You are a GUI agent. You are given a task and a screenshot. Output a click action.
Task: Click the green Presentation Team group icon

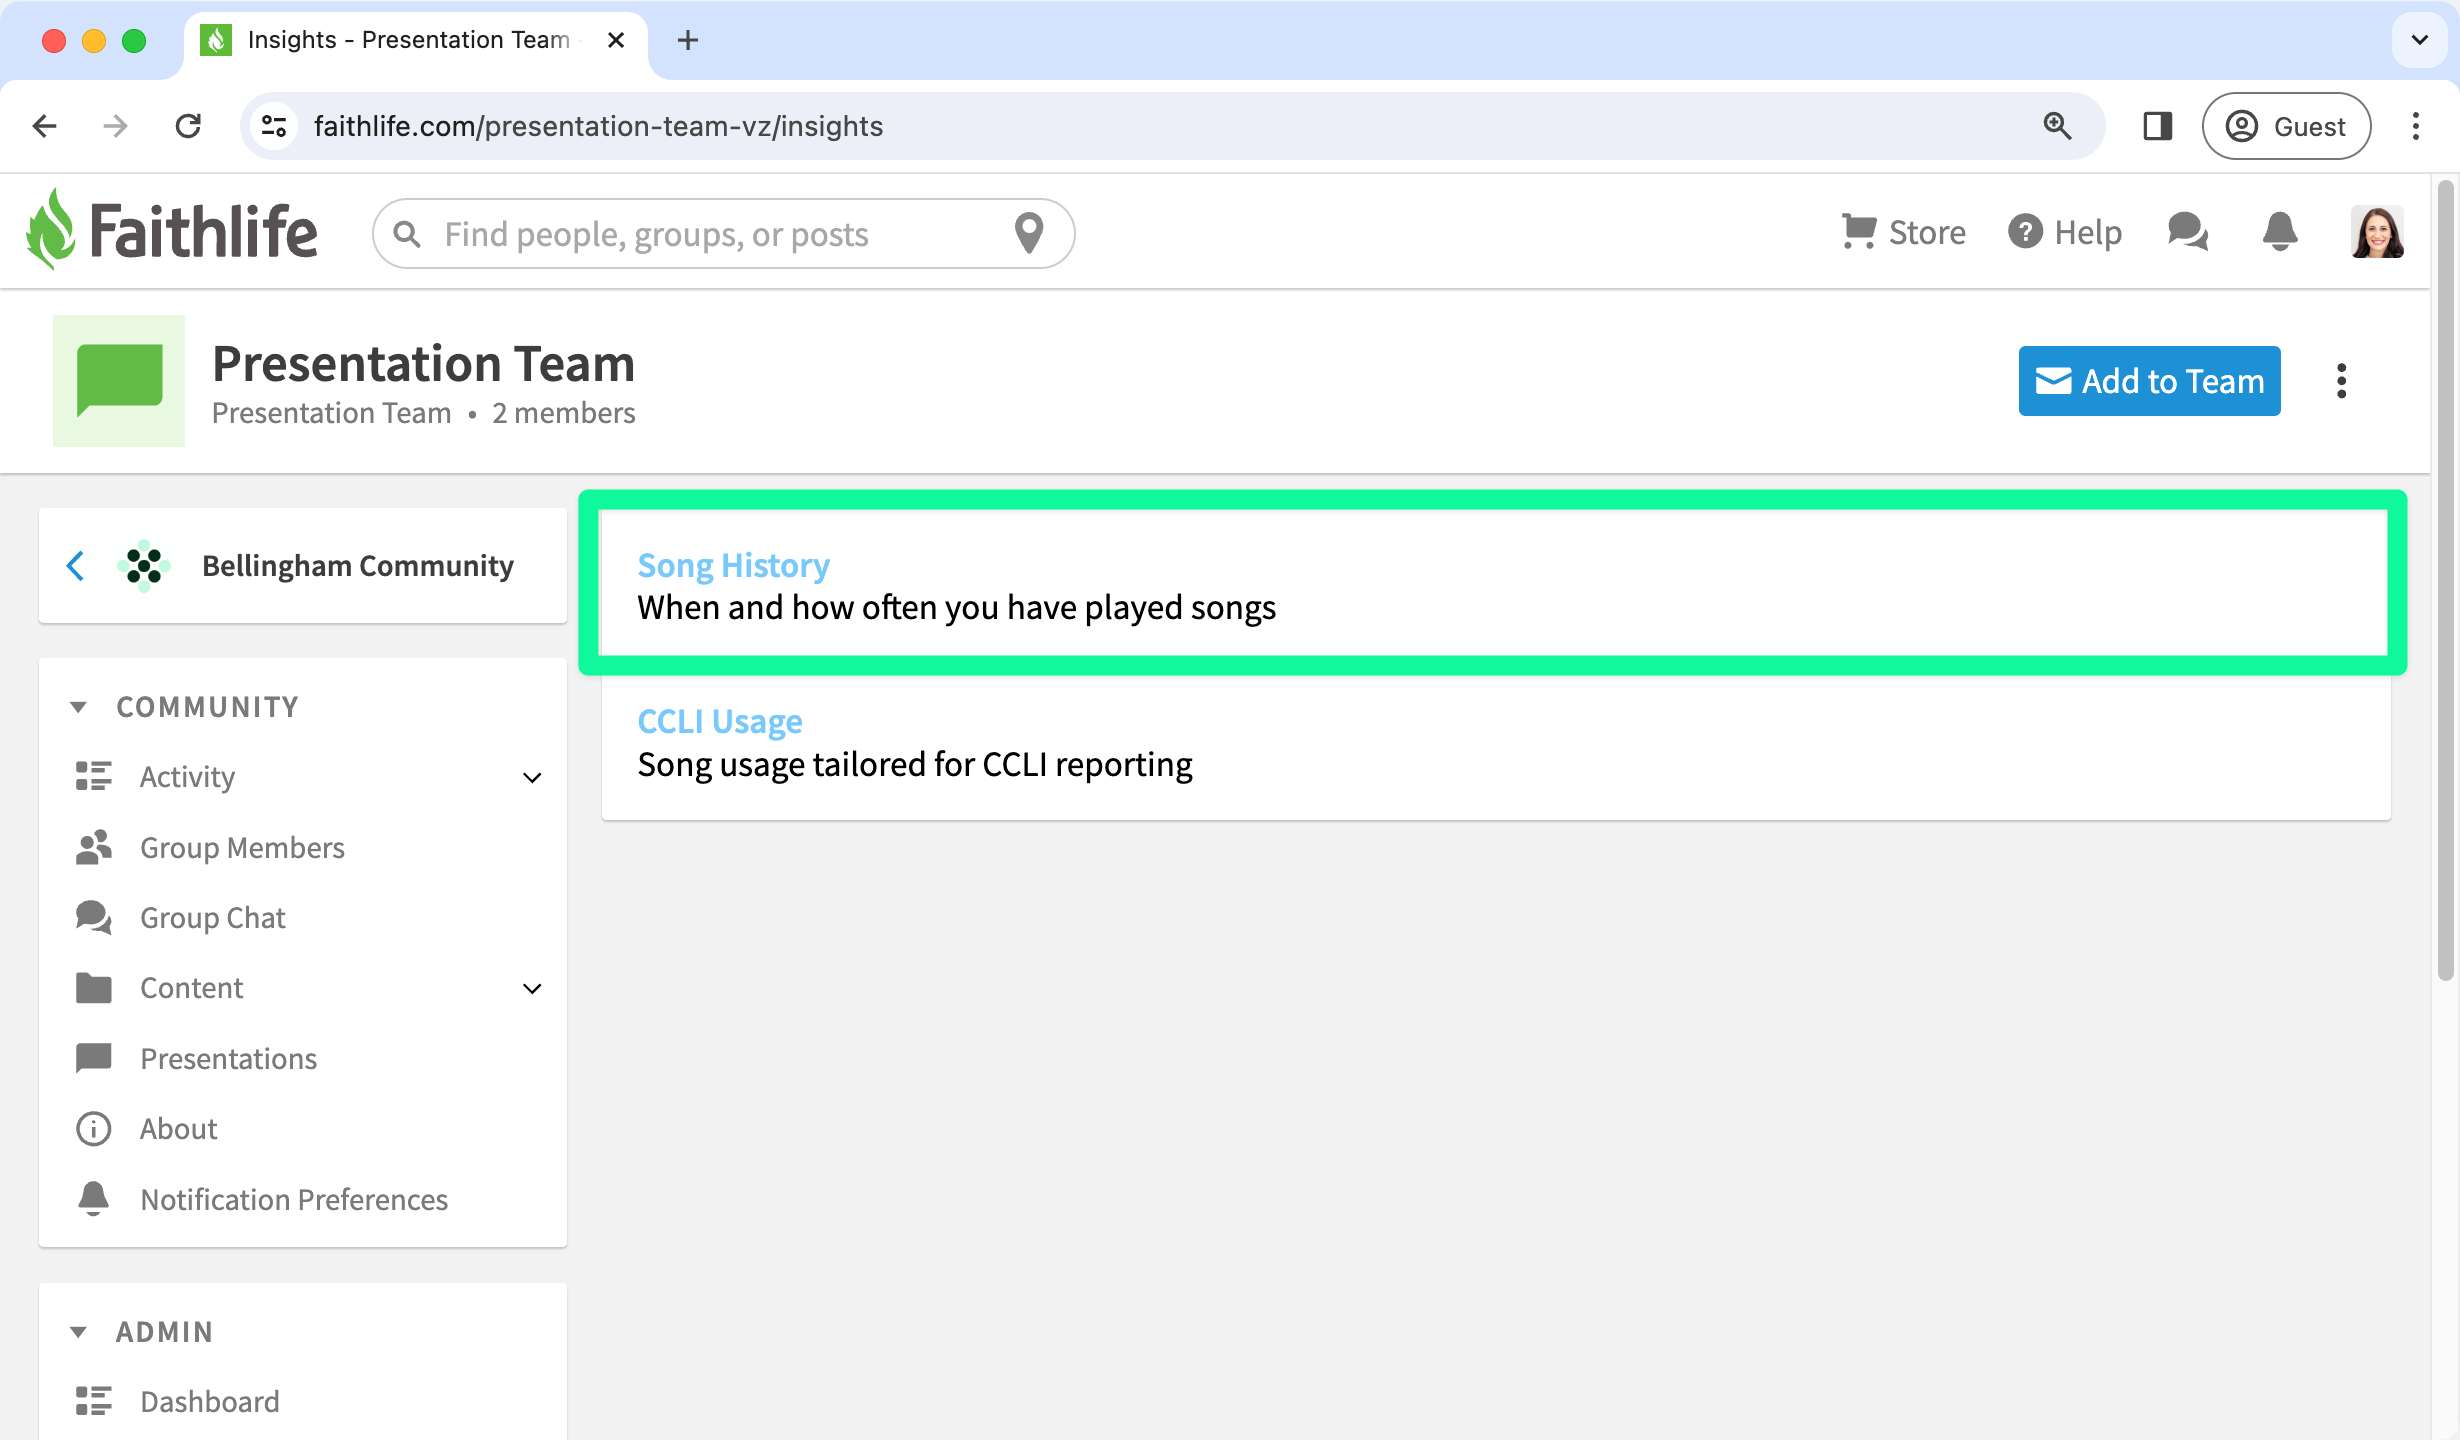119,380
